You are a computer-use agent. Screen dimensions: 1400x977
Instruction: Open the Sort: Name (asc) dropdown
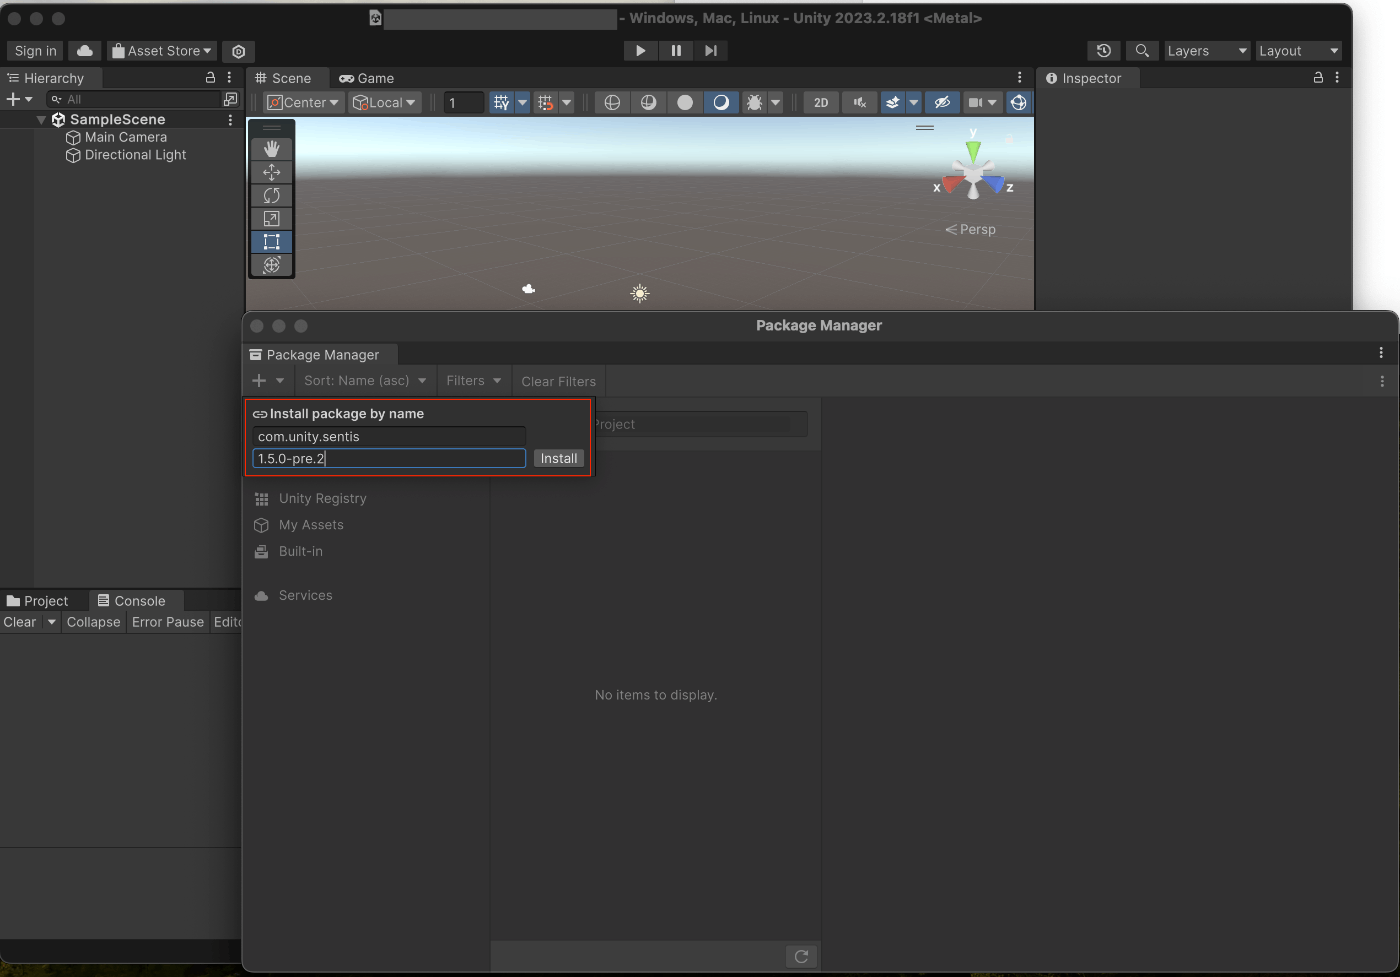tap(365, 381)
